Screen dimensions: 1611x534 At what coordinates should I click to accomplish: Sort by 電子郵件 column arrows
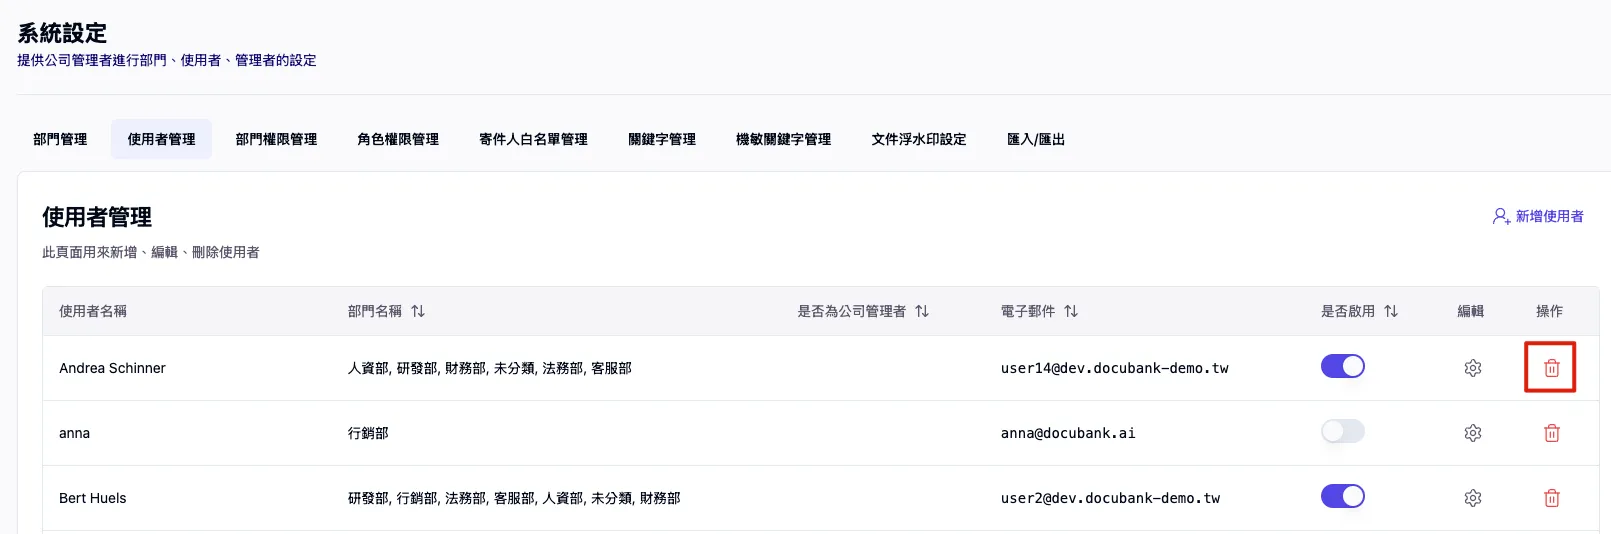(1071, 311)
